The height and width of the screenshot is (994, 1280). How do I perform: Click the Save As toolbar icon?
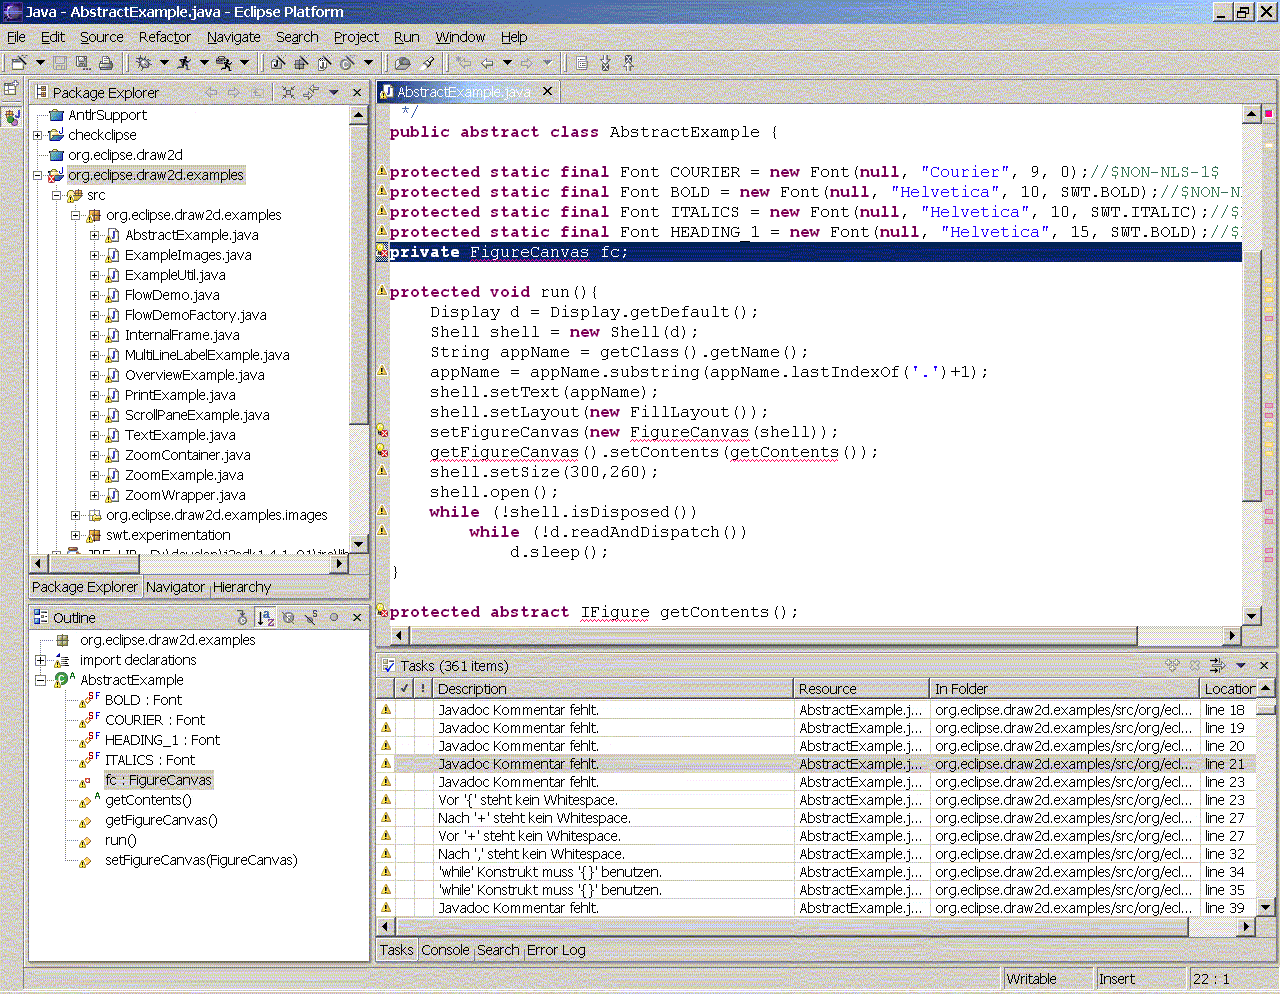click(x=82, y=63)
